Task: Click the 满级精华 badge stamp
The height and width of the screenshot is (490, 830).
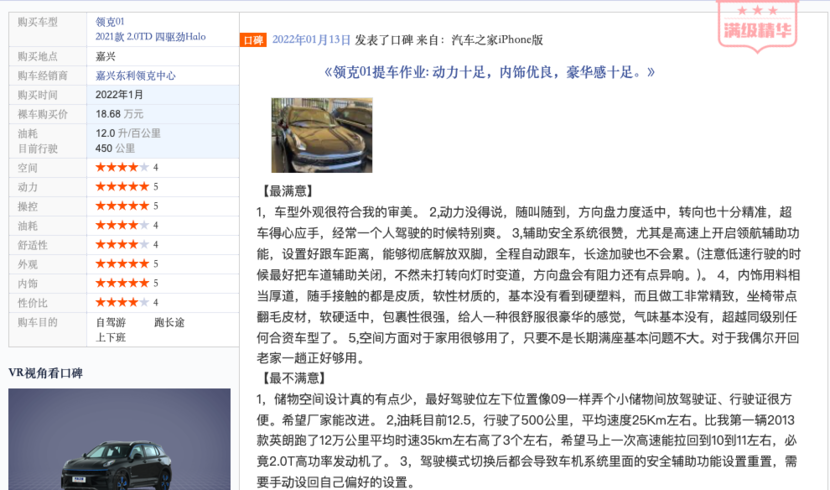Action: click(757, 26)
